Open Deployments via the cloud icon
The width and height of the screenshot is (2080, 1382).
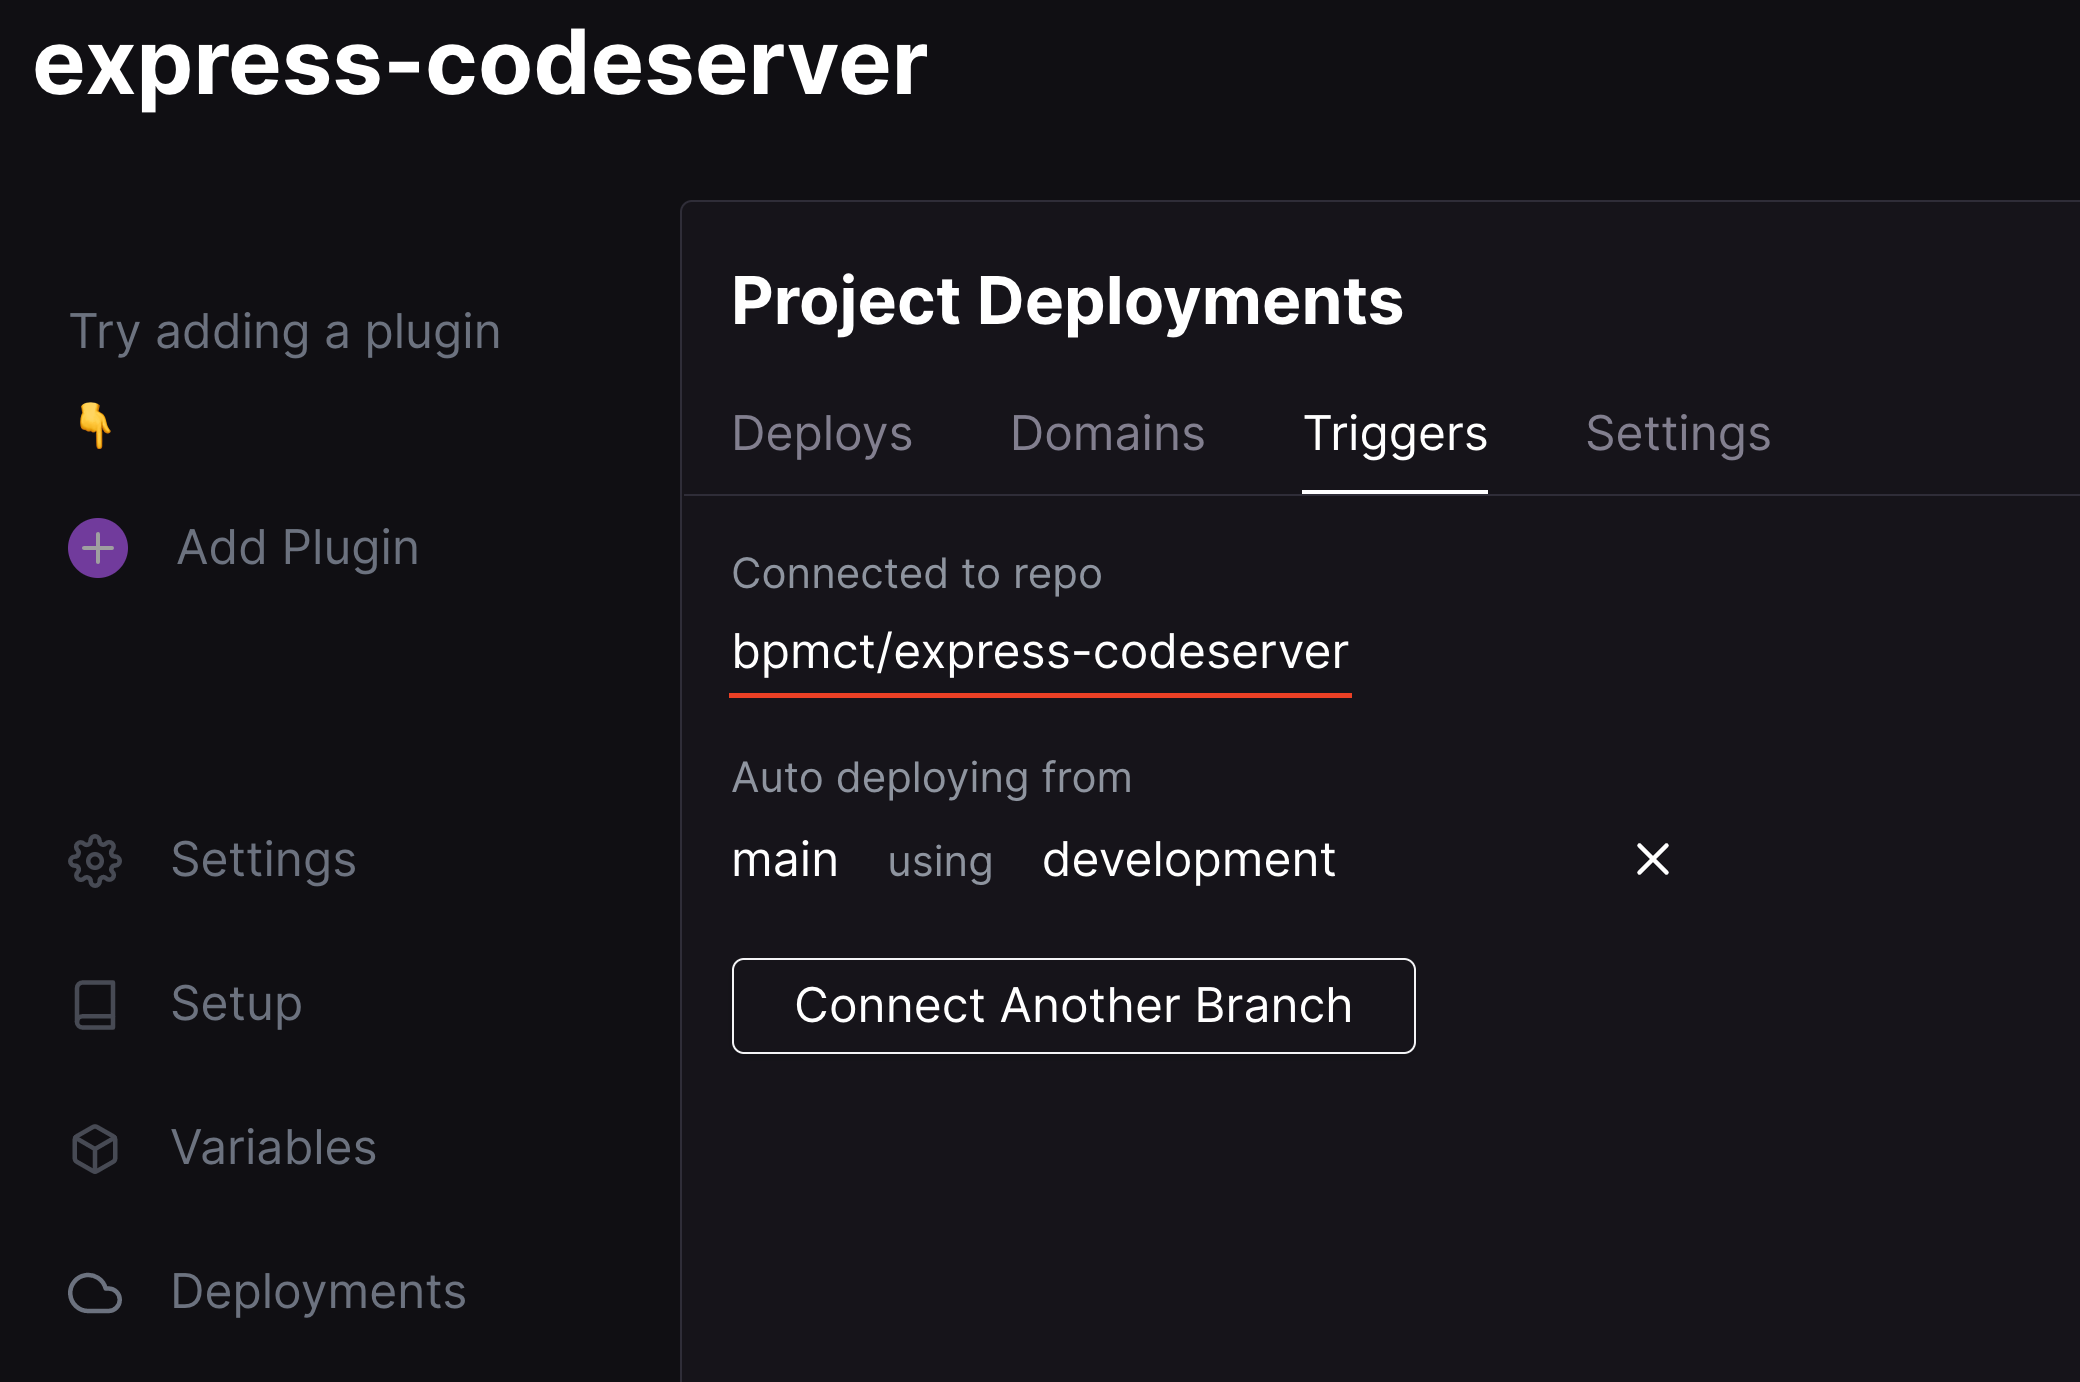coord(95,1293)
